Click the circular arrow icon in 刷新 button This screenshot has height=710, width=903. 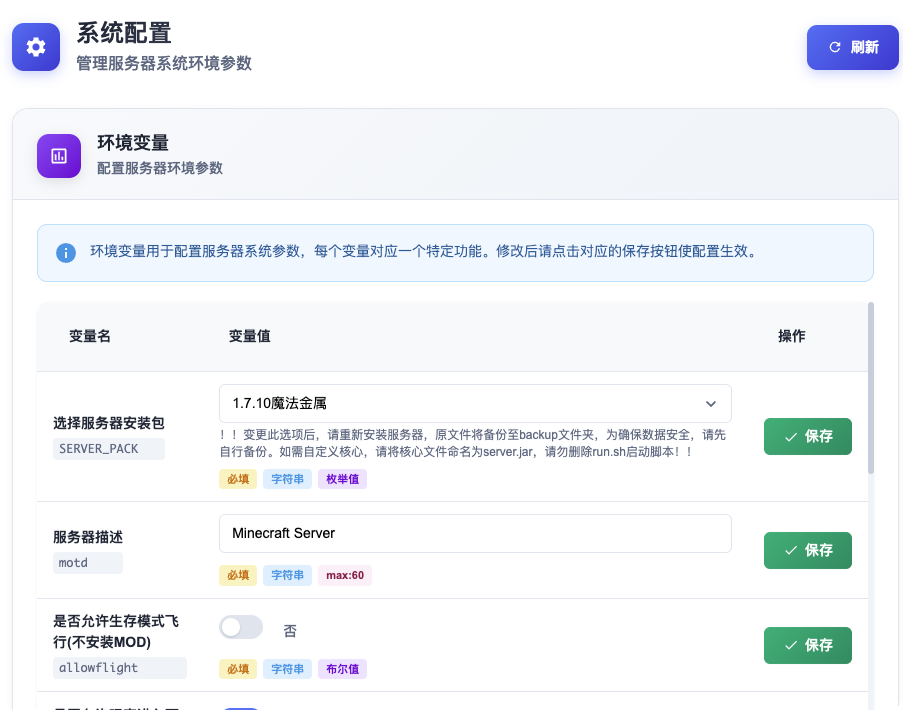tap(835, 47)
